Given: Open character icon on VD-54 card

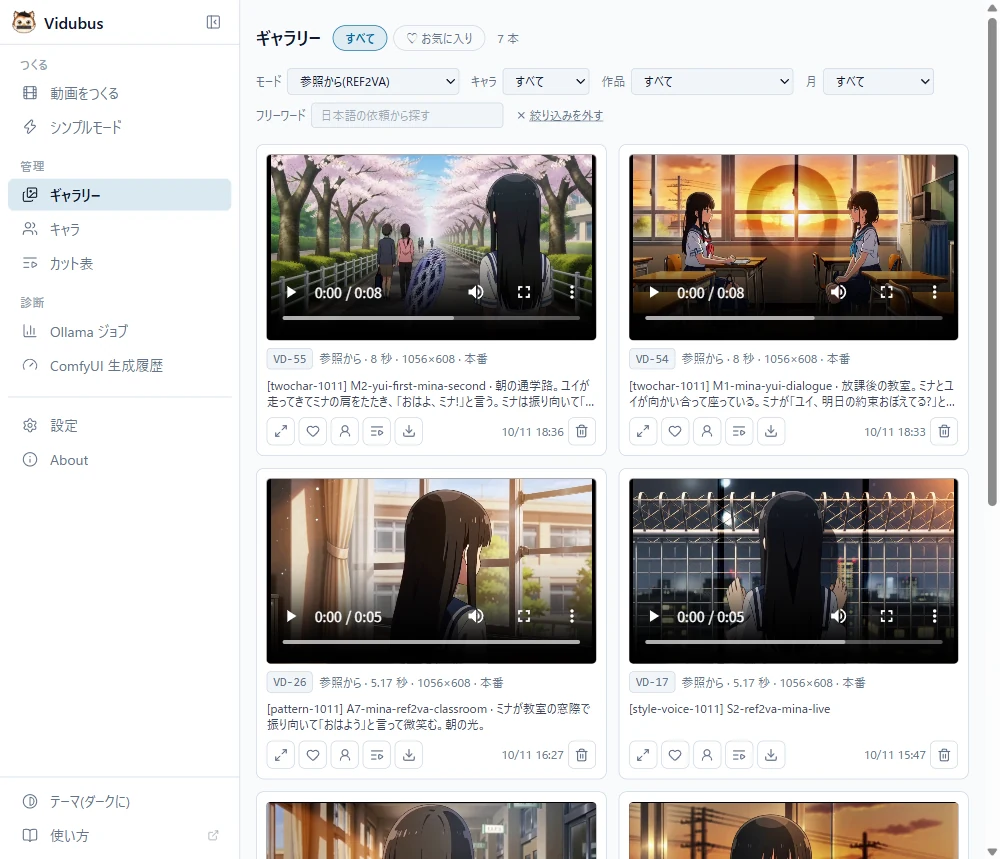Looking at the screenshot, I should point(707,431).
